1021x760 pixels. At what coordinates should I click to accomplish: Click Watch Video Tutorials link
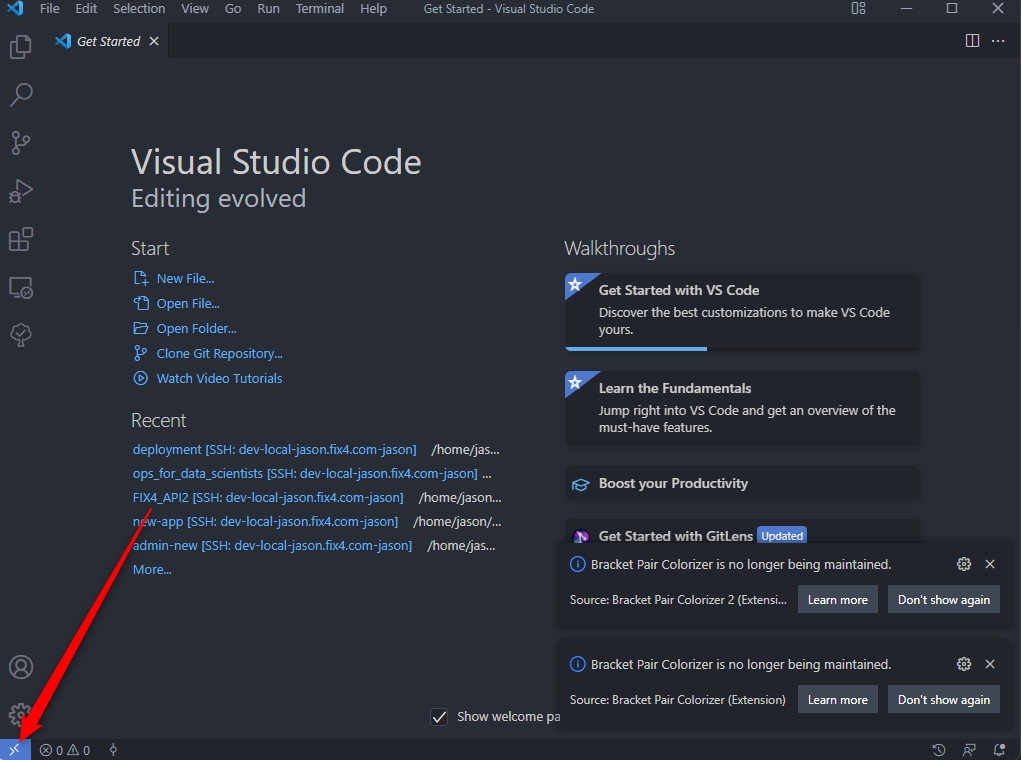(x=219, y=378)
